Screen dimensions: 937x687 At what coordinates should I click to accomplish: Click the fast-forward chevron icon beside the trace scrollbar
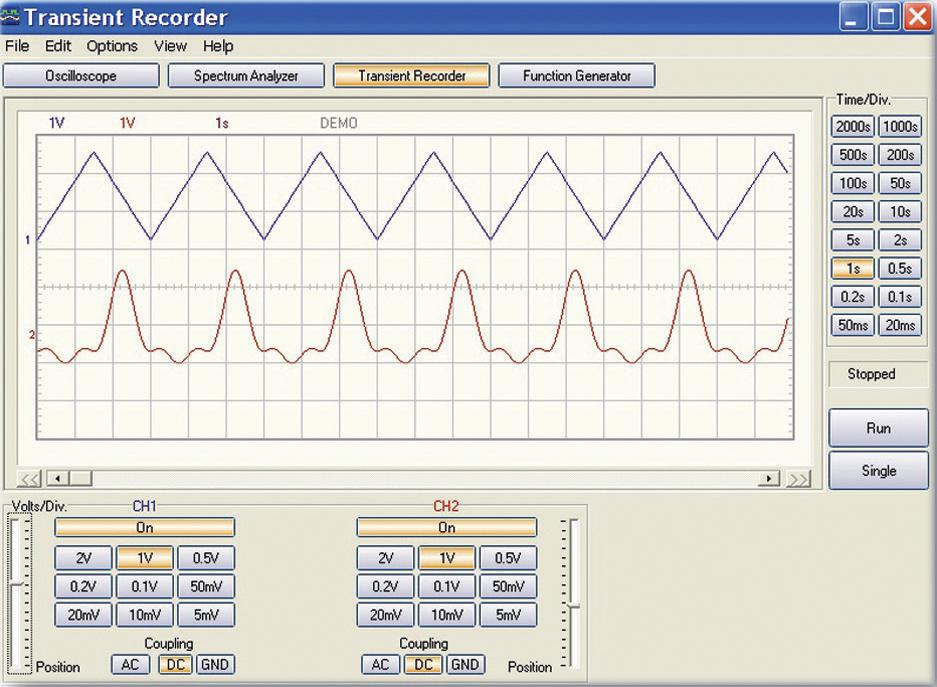tap(800, 479)
